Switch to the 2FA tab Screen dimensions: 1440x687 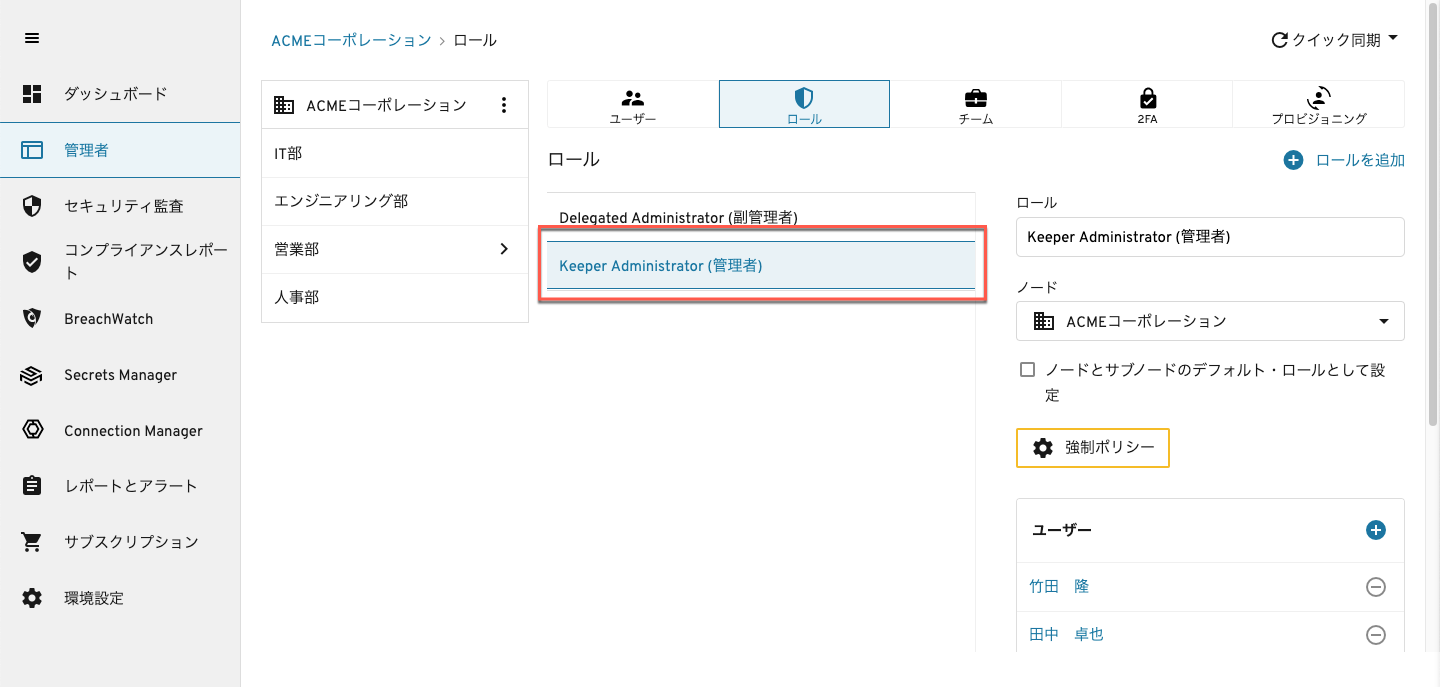[1147, 104]
